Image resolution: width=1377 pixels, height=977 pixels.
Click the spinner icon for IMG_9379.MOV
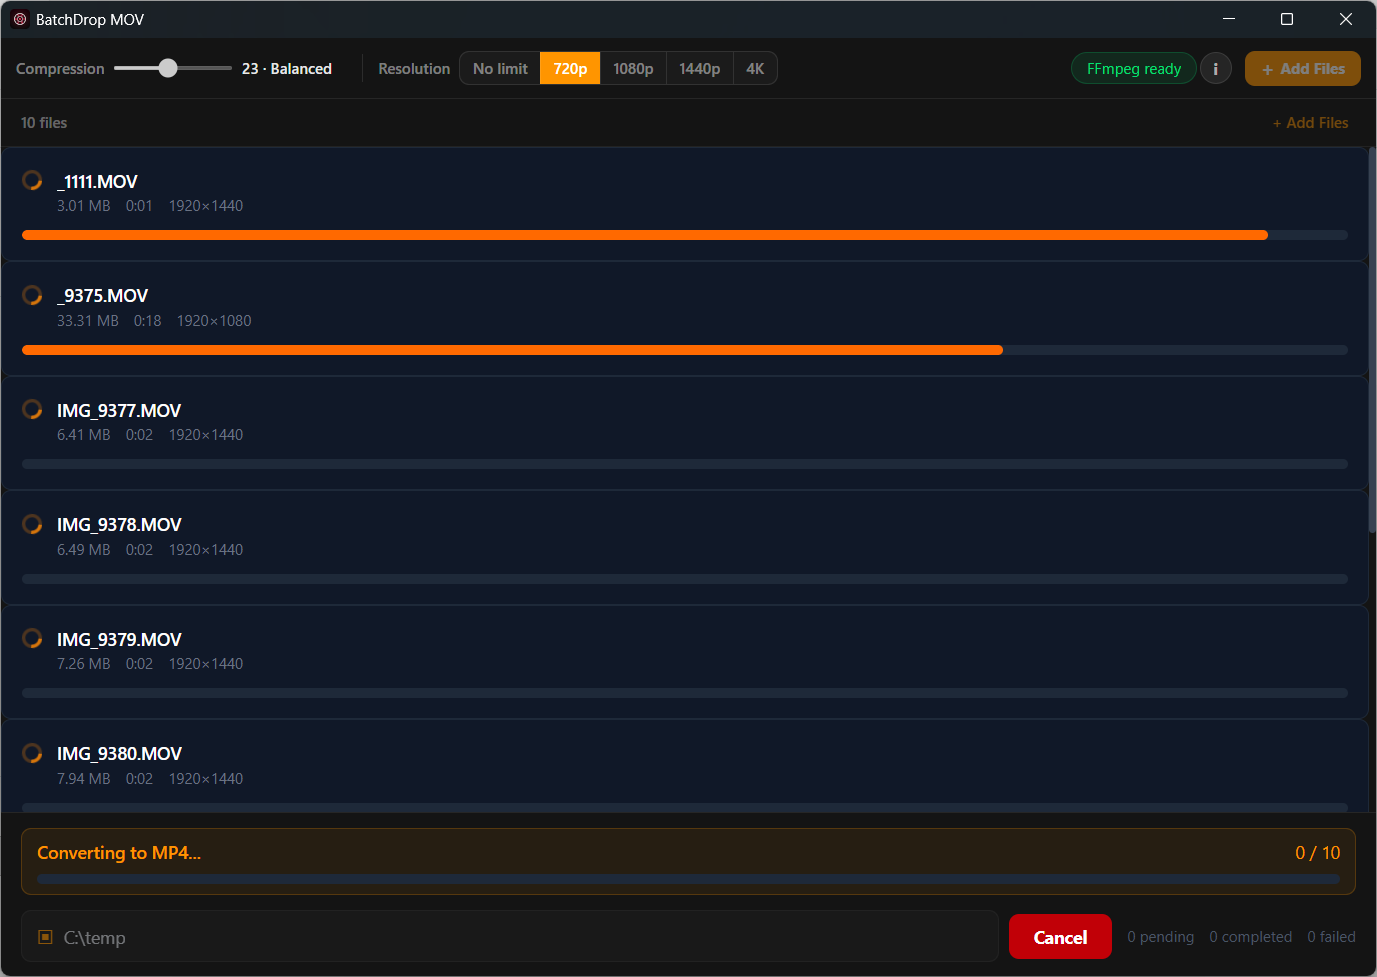32,638
